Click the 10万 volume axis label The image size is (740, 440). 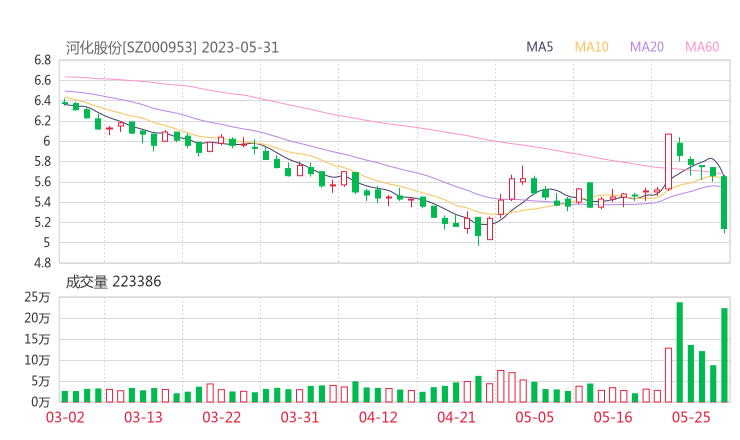pos(37,360)
